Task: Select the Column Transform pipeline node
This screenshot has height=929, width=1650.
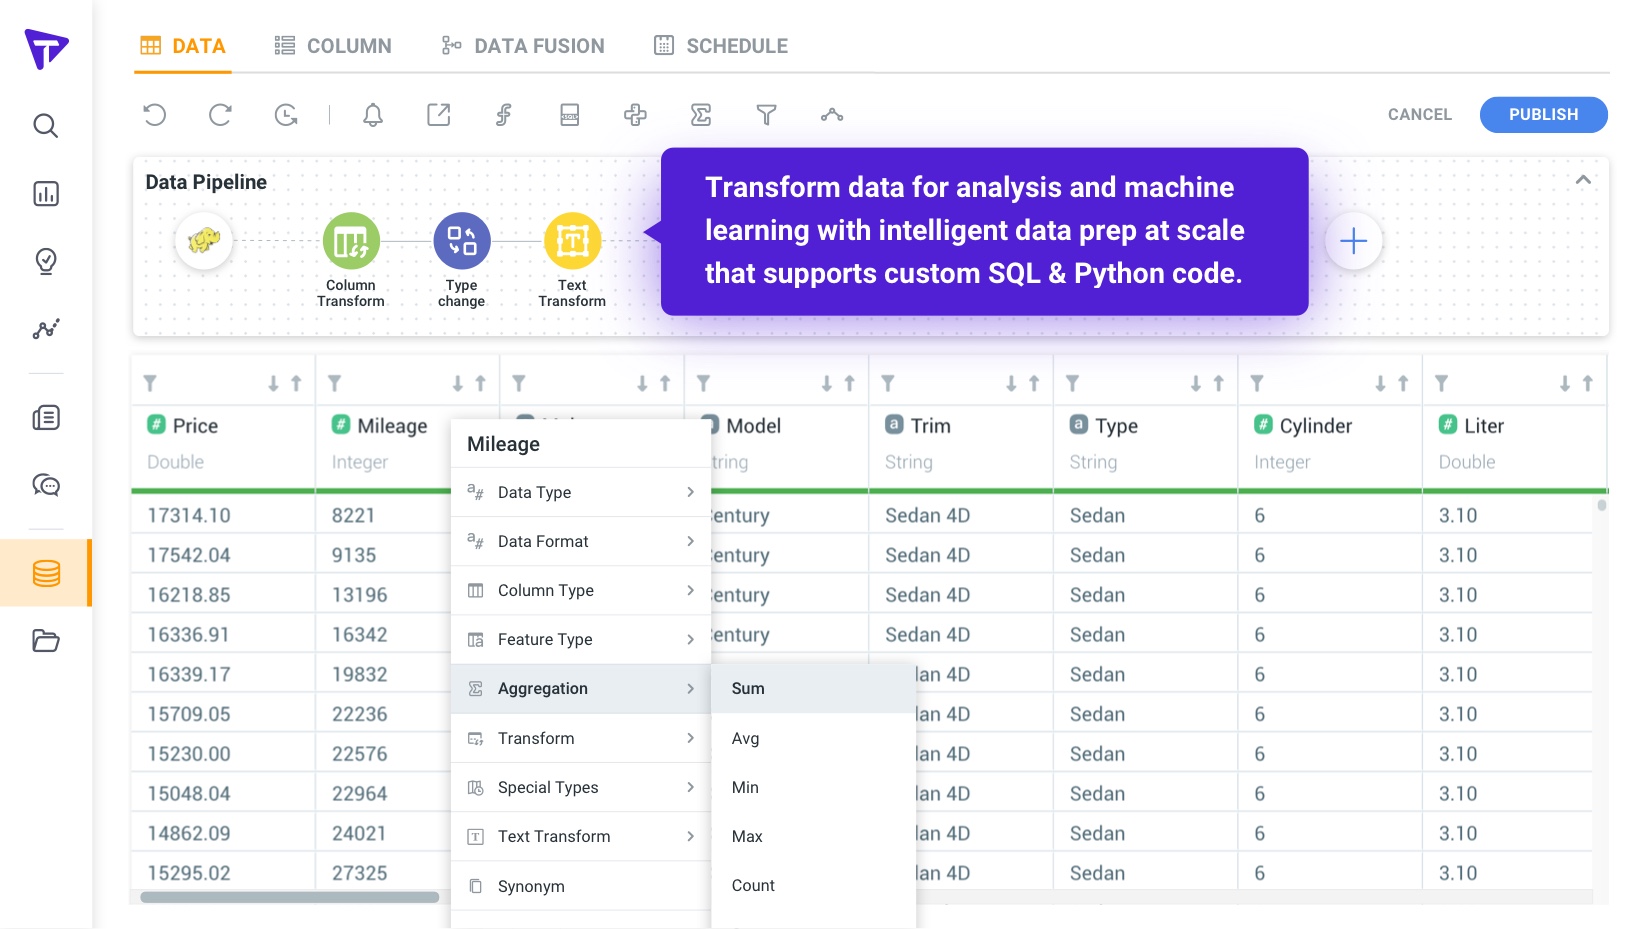Action: coord(351,241)
